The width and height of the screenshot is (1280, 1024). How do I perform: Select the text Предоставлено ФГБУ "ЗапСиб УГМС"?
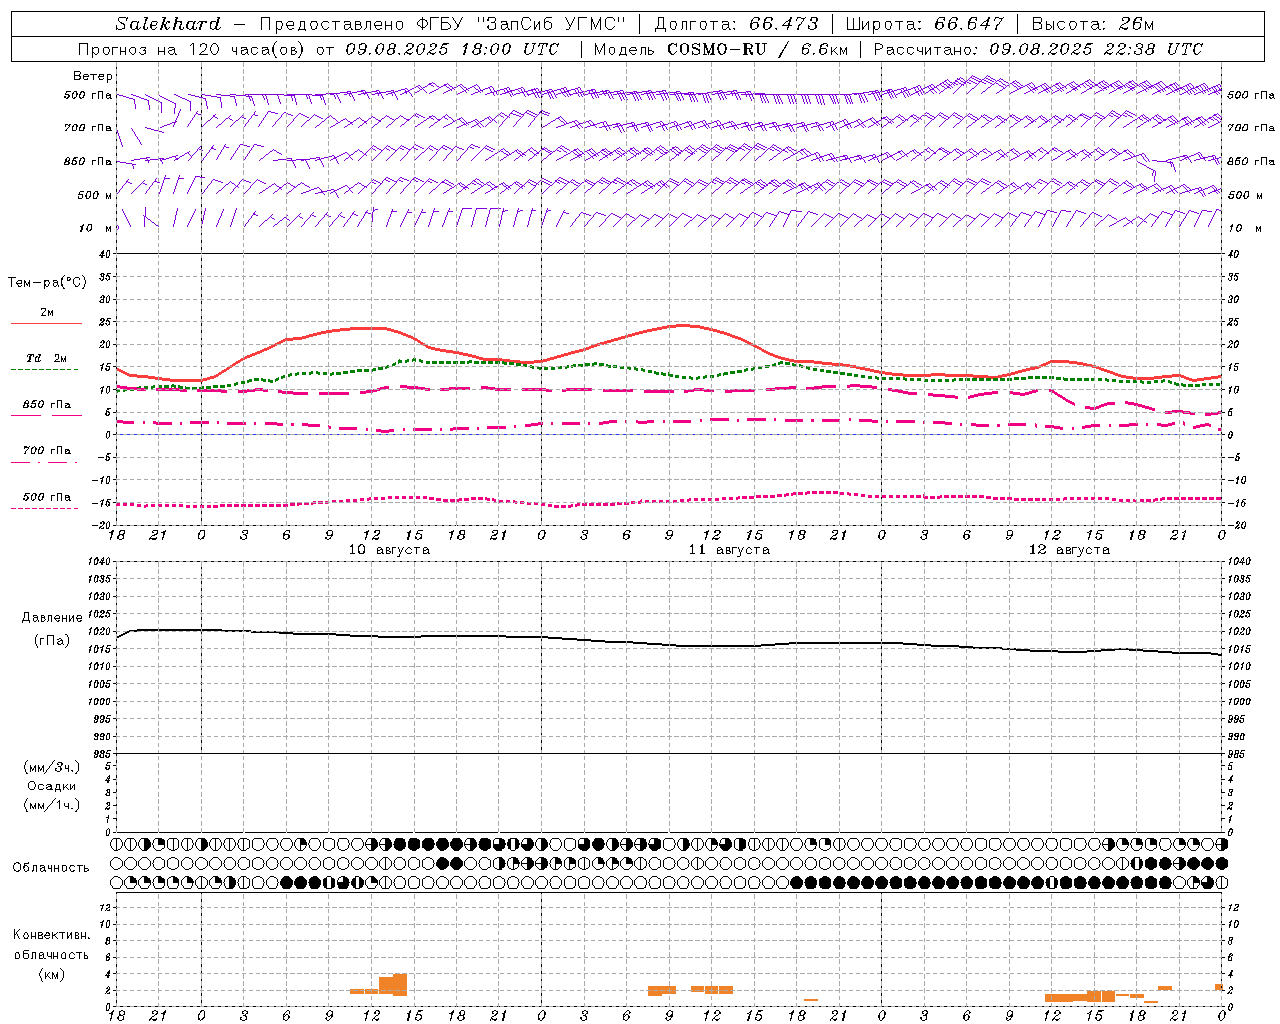(x=443, y=24)
